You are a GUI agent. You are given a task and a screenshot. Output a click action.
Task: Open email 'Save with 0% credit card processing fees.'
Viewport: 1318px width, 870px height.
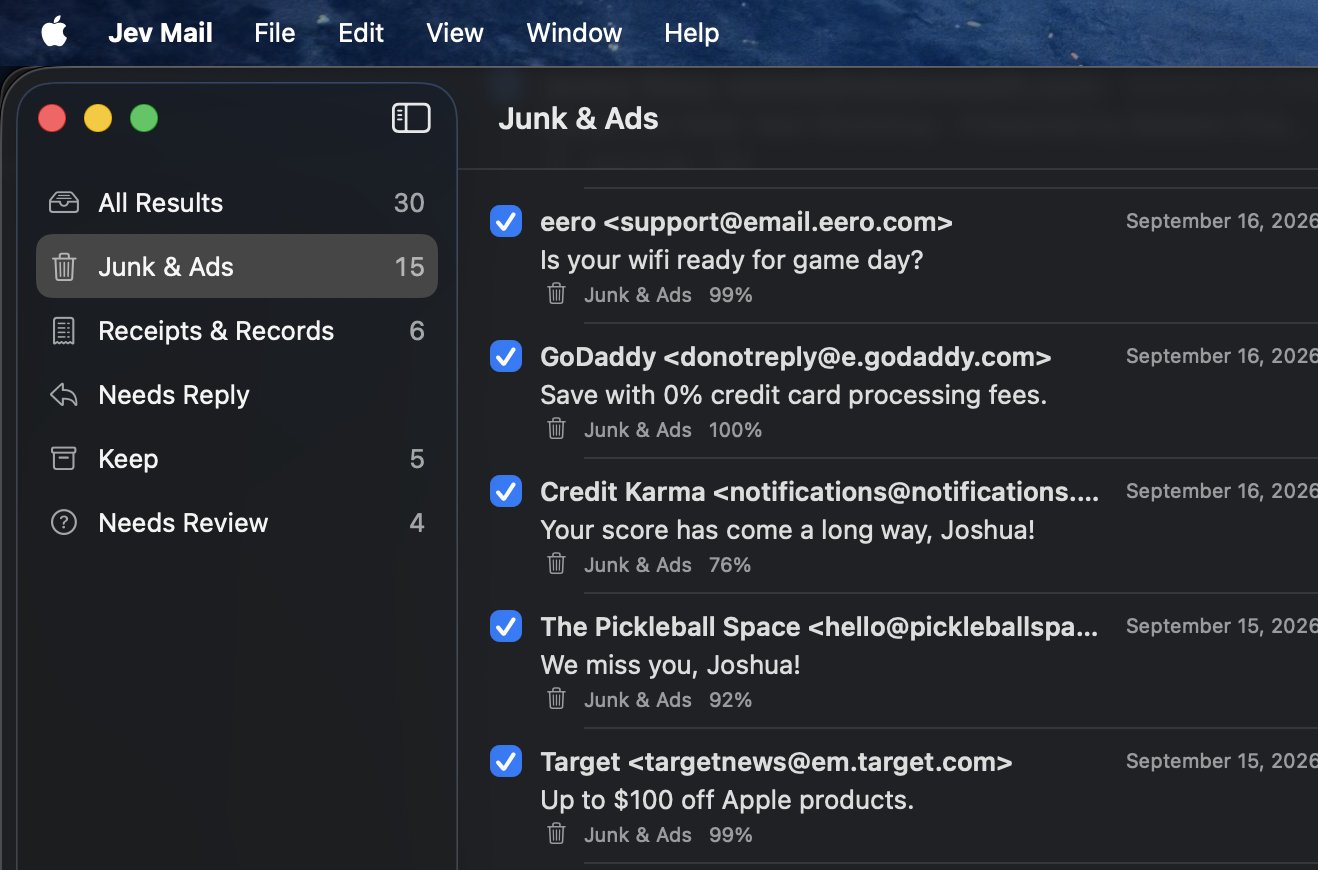(793, 395)
